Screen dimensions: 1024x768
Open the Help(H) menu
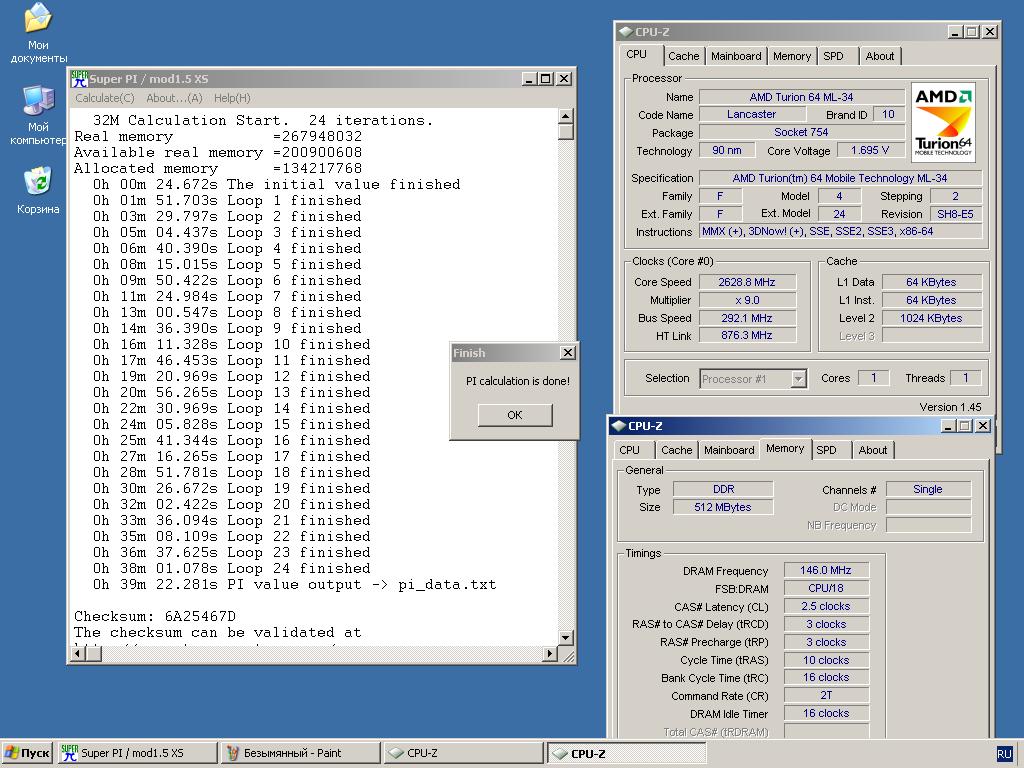click(232, 98)
